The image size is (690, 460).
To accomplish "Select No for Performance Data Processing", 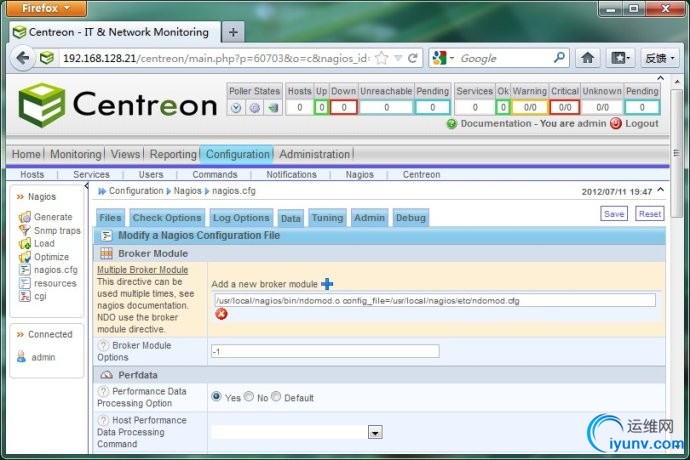I will coord(249,397).
